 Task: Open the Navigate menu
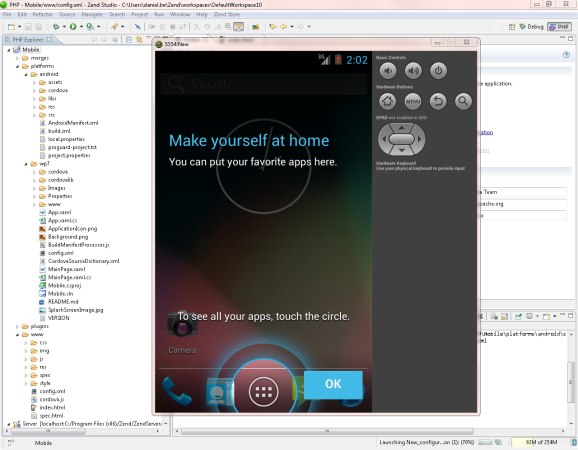pyautogui.click(x=92, y=14)
